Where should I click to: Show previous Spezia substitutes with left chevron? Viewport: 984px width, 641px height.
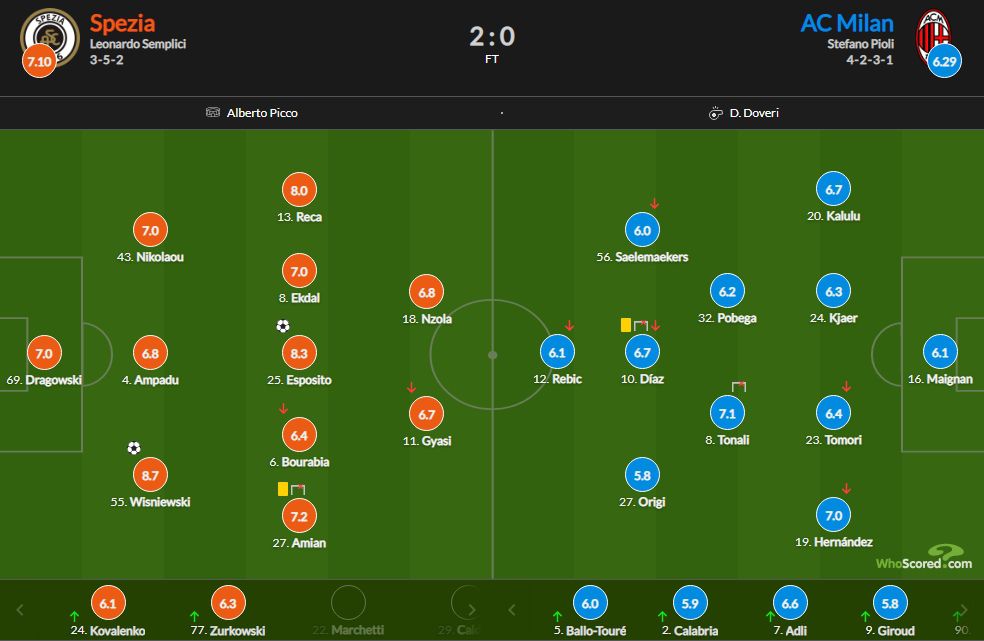pyautogui.click(x=19, y=610)
